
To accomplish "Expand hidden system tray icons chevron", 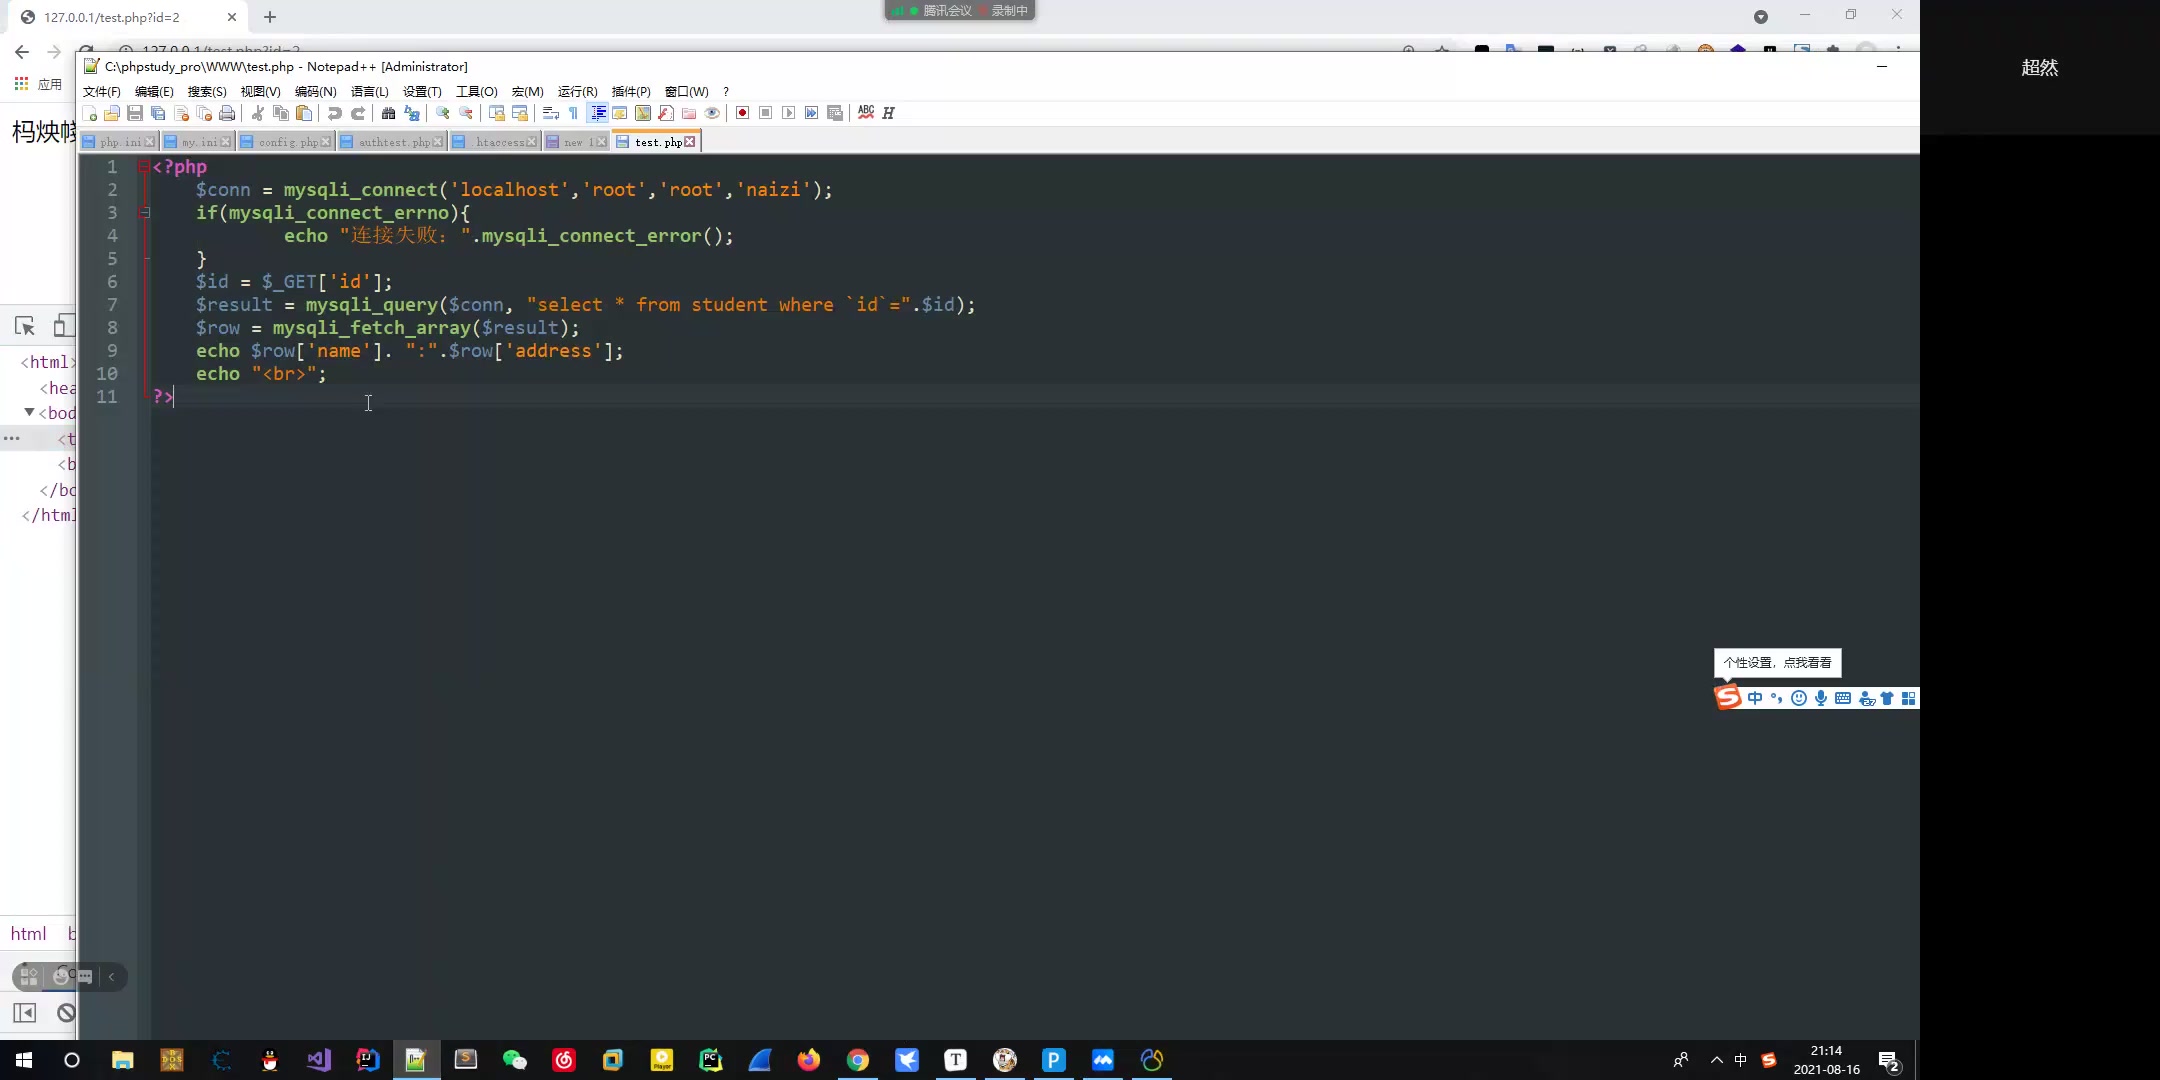I will 1716,1060.
